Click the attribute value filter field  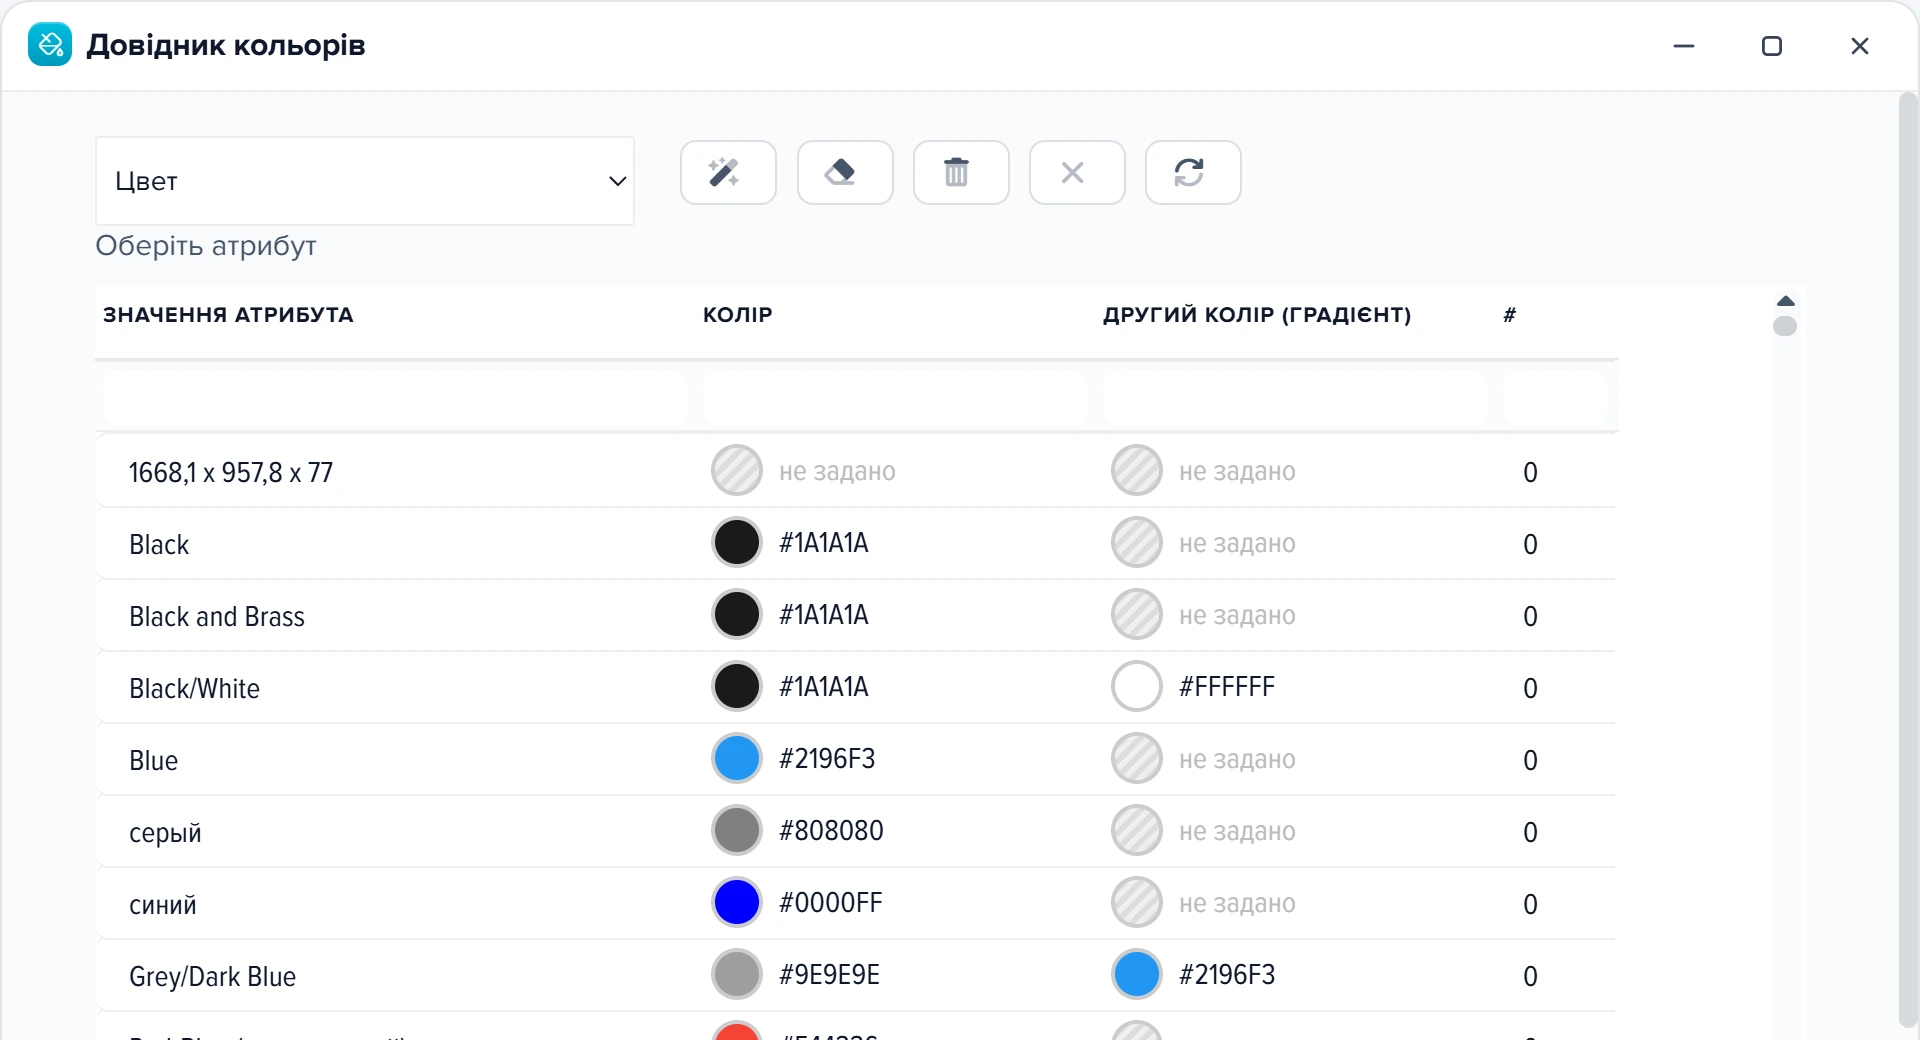point(395,398)
